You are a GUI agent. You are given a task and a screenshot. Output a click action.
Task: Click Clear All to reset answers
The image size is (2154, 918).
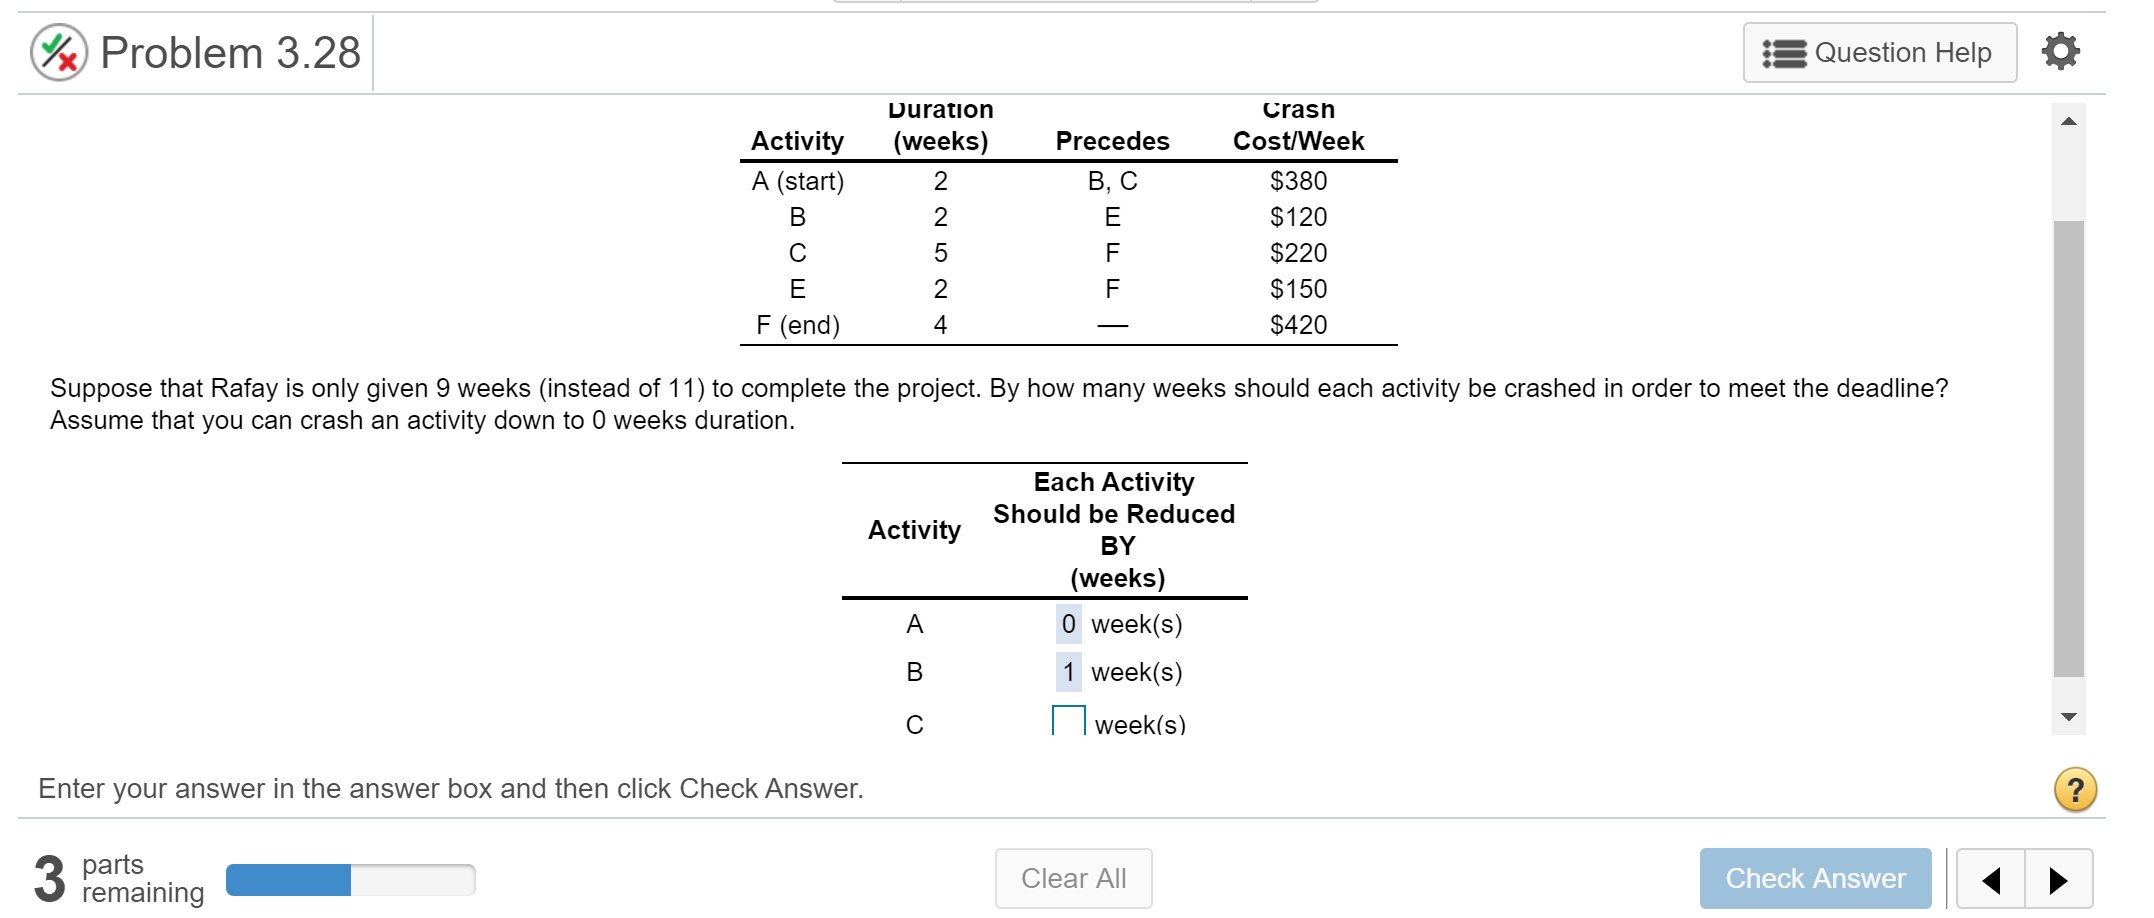click(x=1073, y=878)
